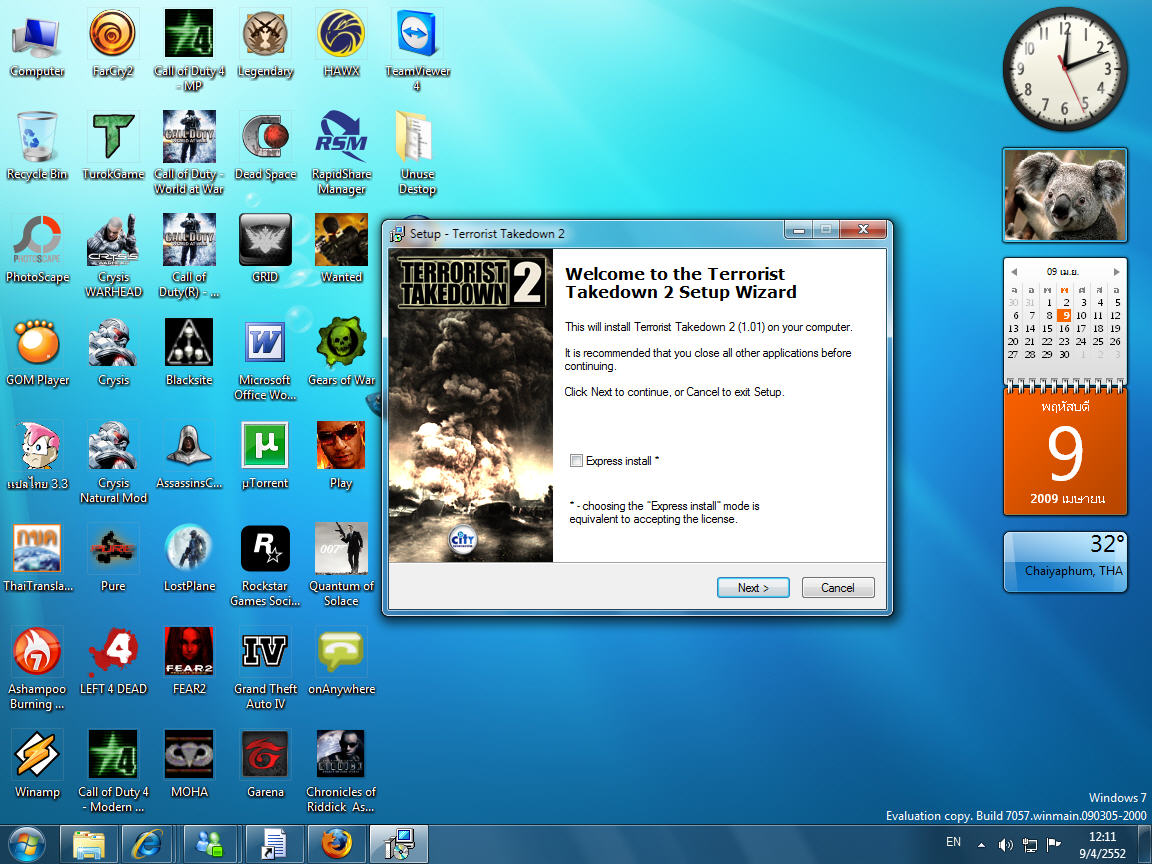Select the GRID game icon
The image size is (1152, 864).
tap(265, 248)
